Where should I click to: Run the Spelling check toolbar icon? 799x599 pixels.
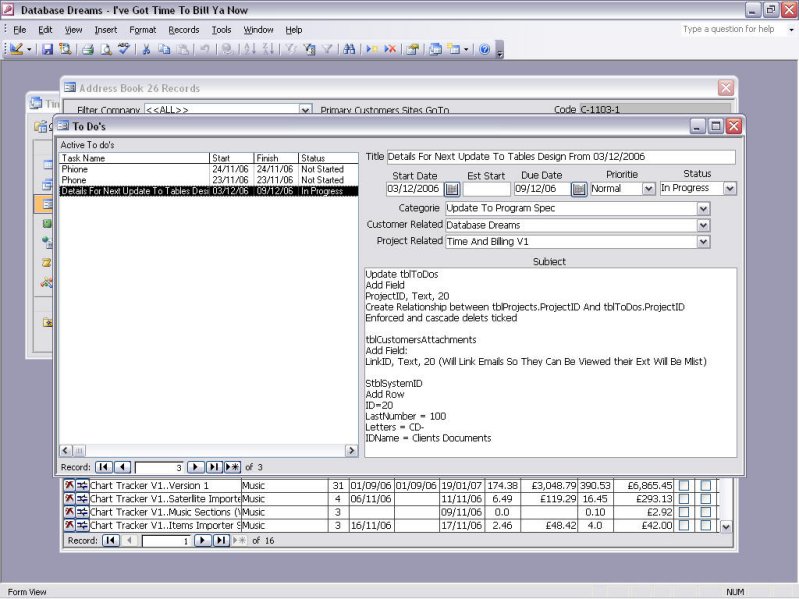pyautogui.click(x=123, y=49)
